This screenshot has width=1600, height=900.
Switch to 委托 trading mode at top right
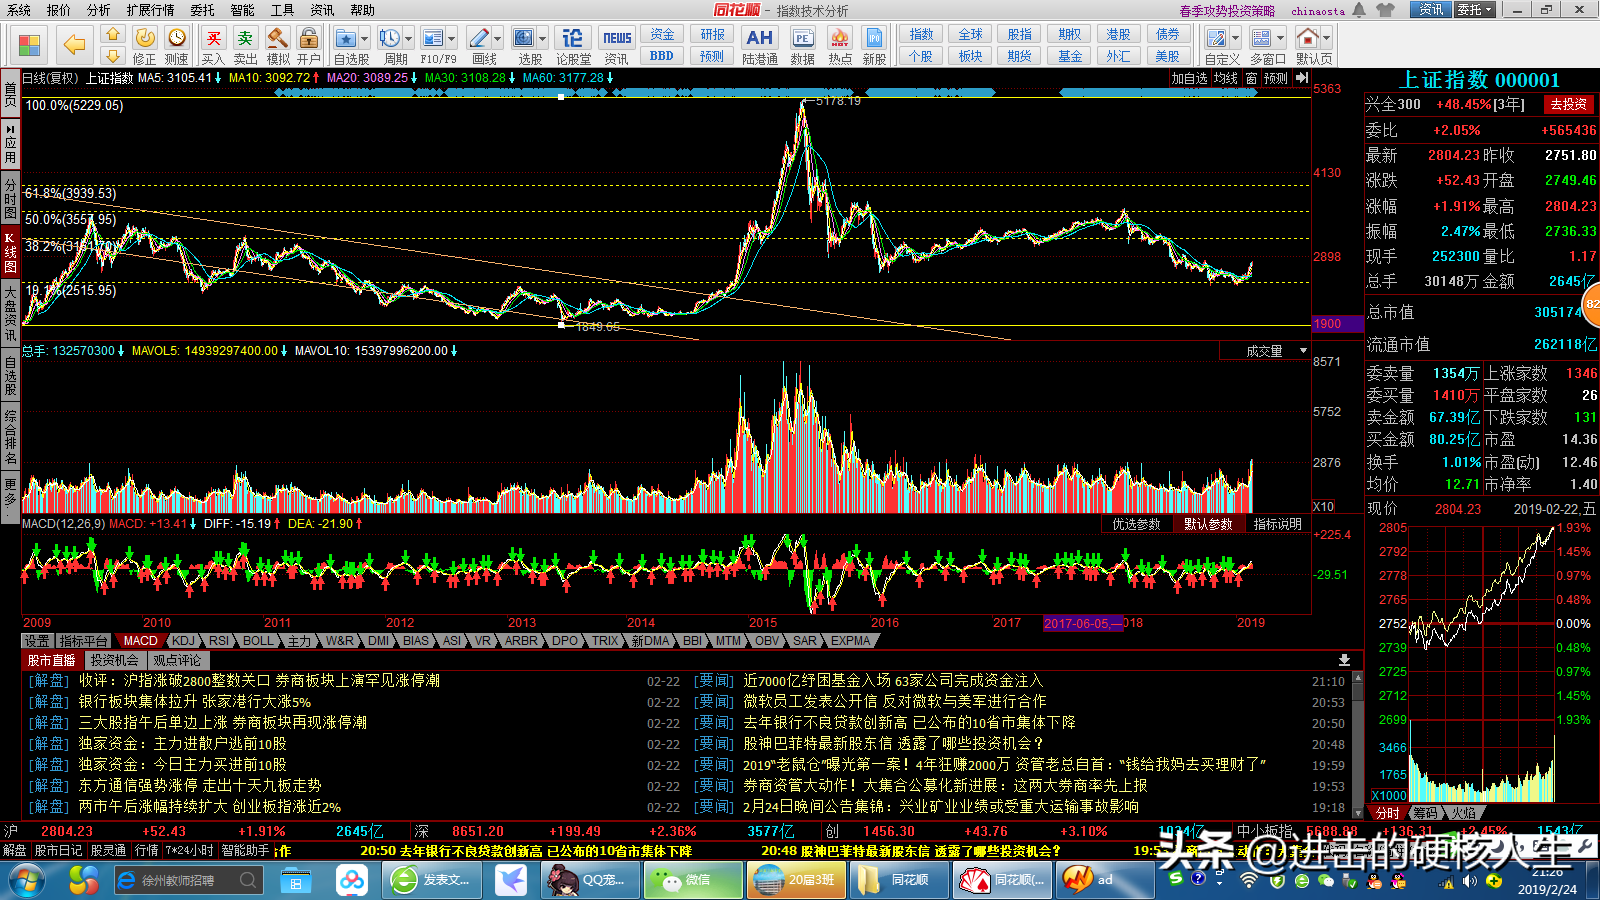click(1470, 9)
